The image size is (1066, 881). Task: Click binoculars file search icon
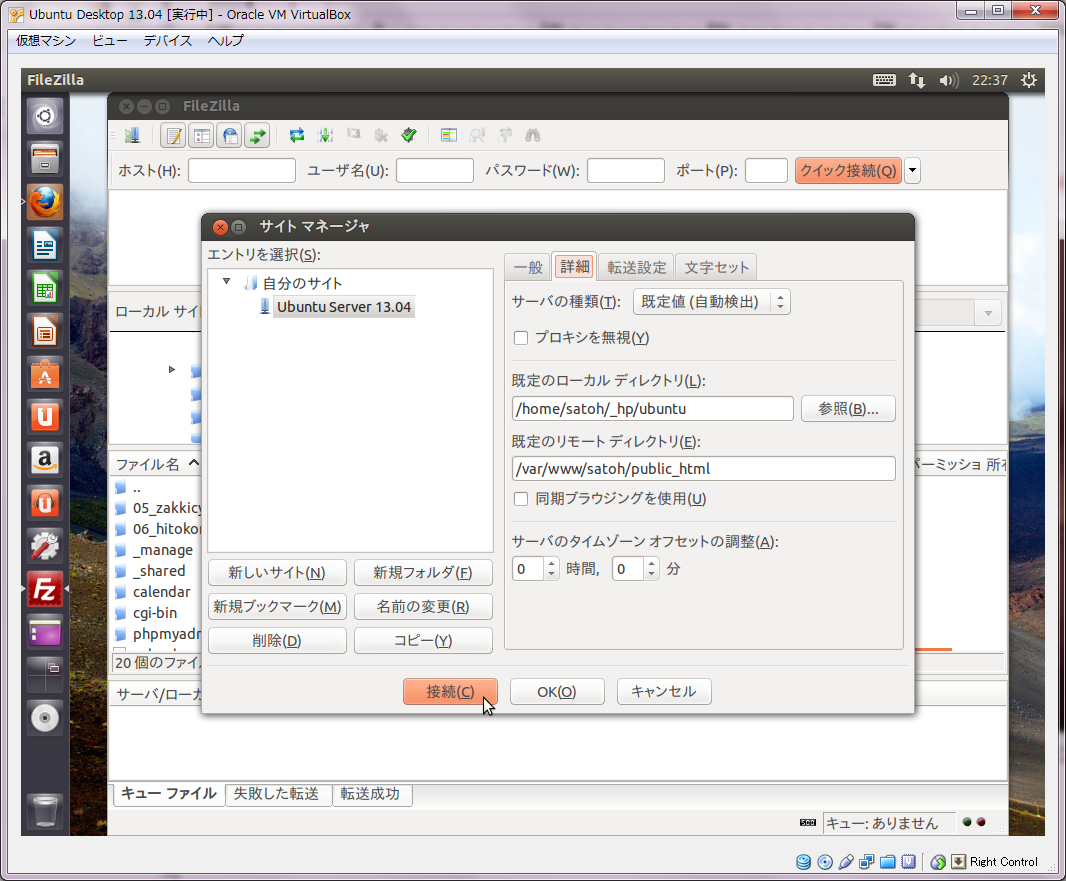pyautogui.click(x=532, y=135)
